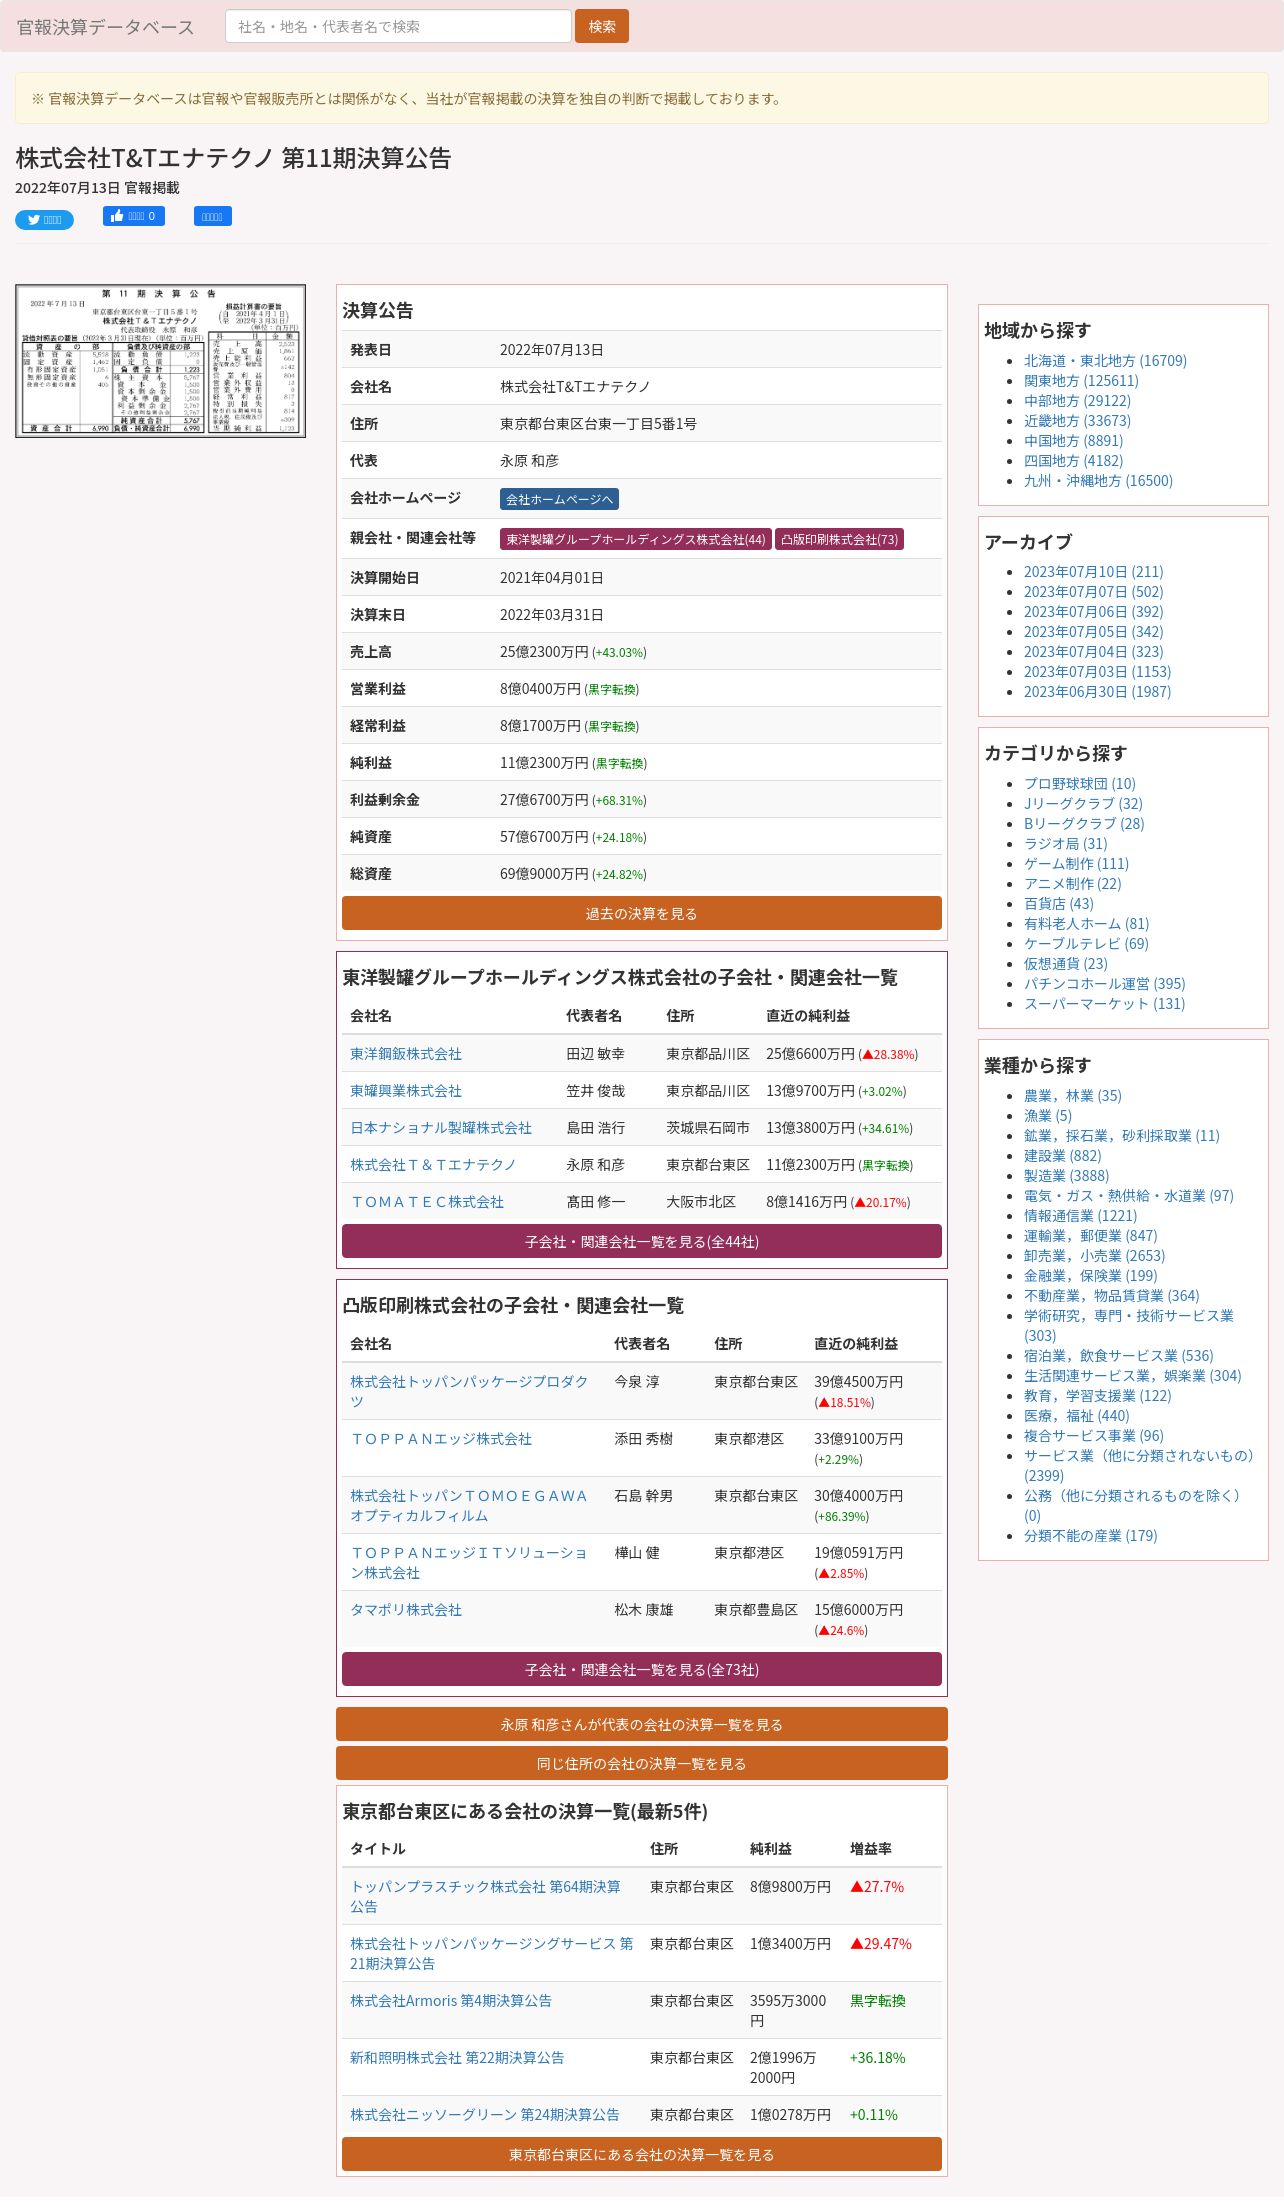Click 過去の決算を見る button

(642, 913)
